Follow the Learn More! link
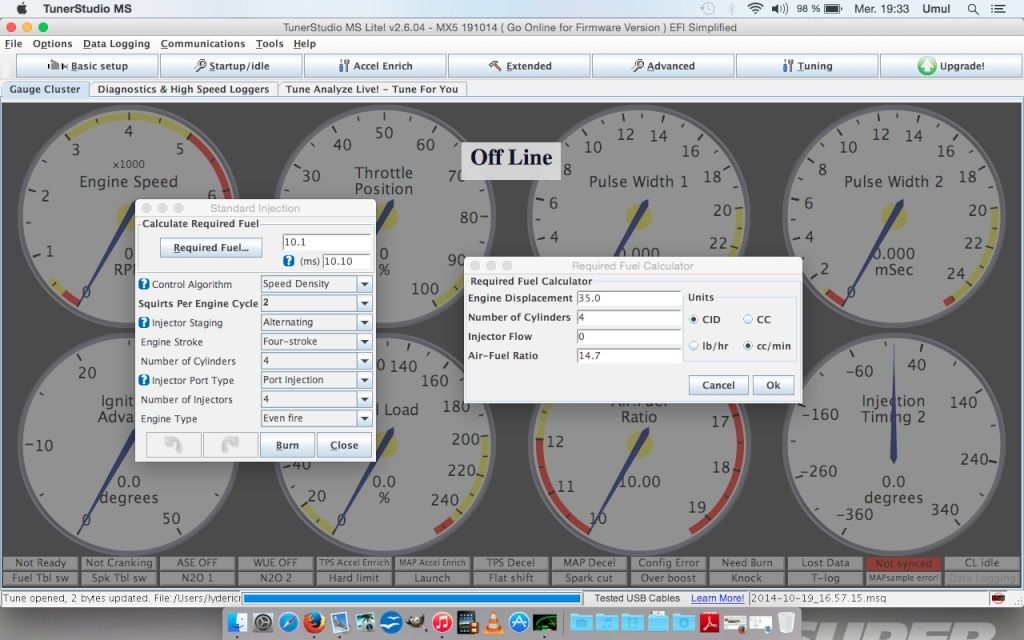This screenshot has width=1024, height=640. pyautogui.click(x=717, y=598)
